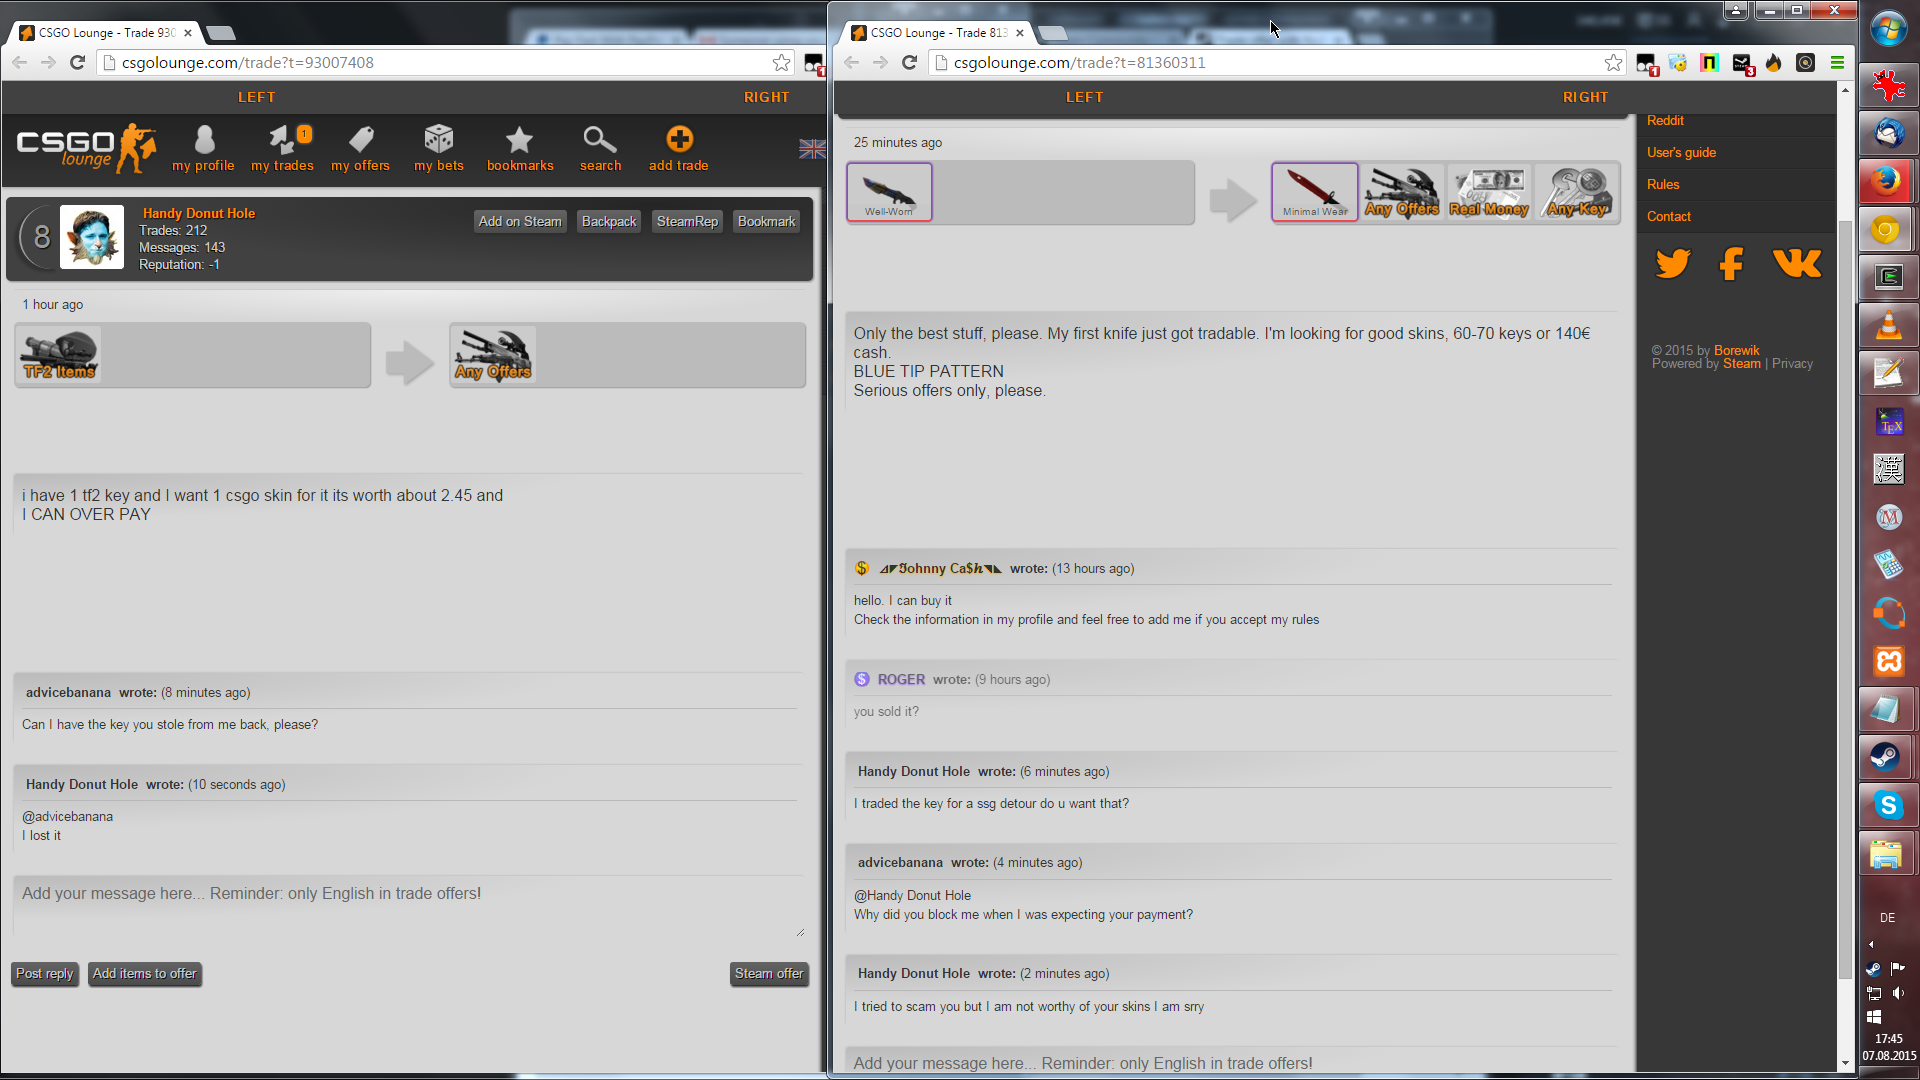1920x1080 pixels.
Task: Open Chrome hamburger menu in right window
Action: tap(1837, 63)
